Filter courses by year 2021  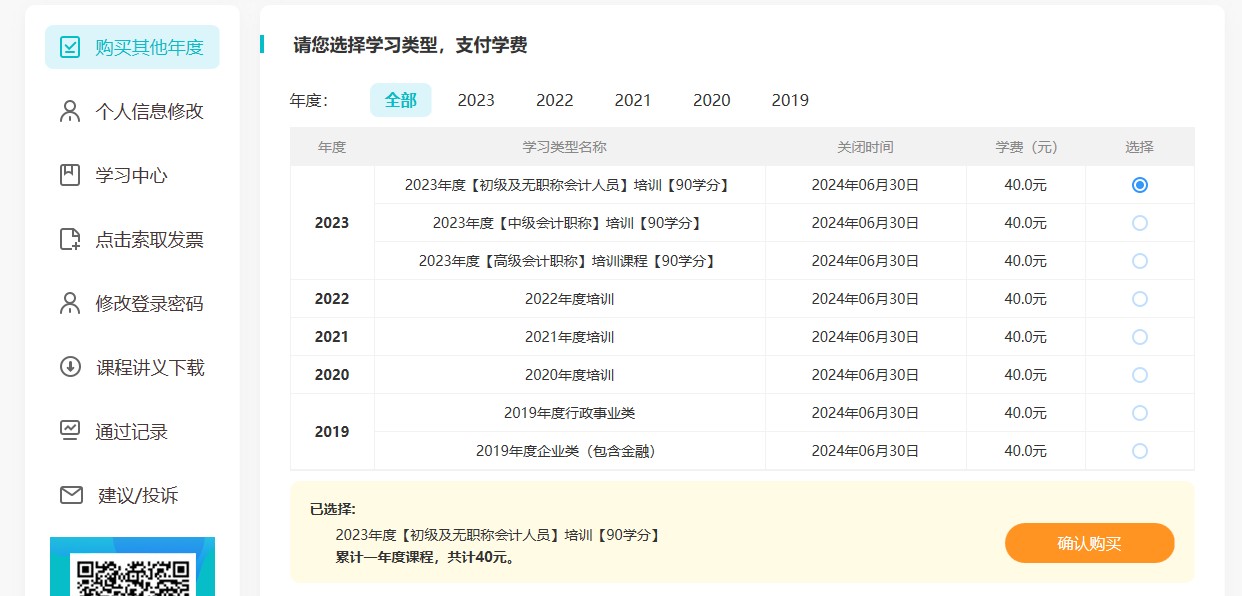click(x=632, y=100)
